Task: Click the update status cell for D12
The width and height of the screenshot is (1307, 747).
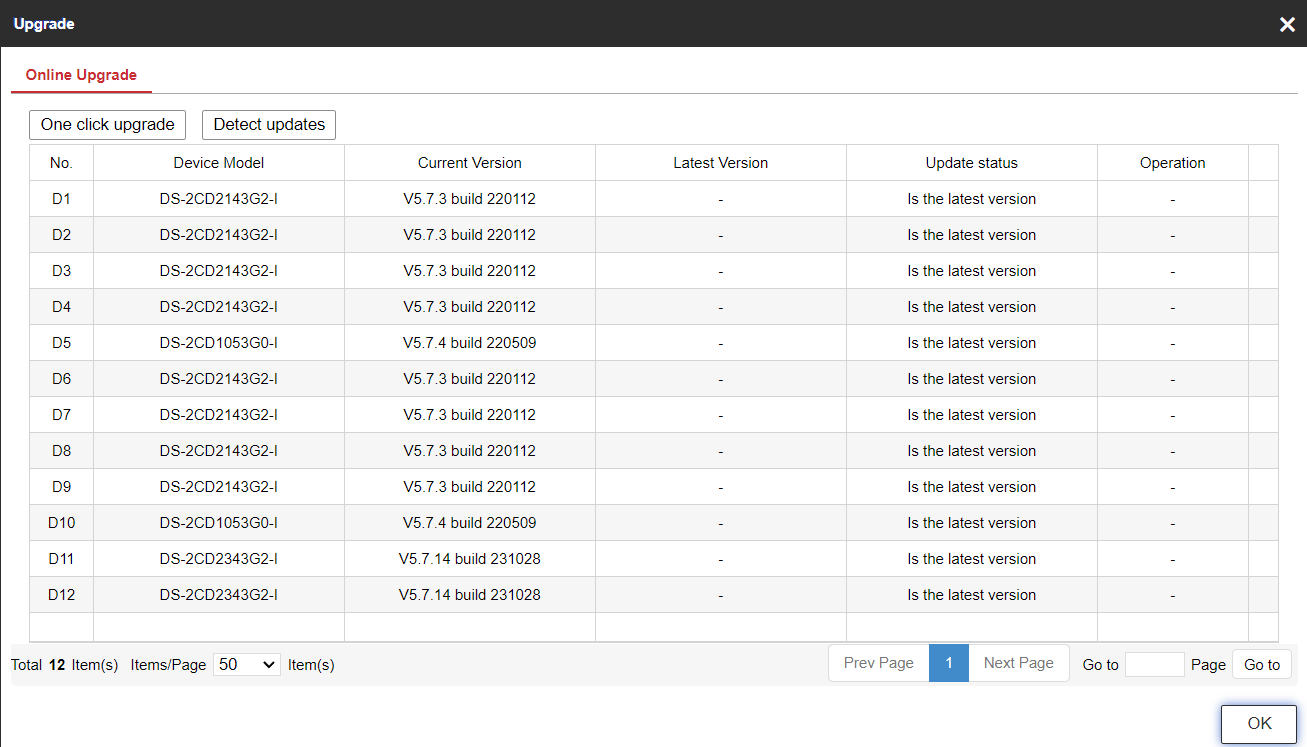Action: pyautogui.click(x=971, y=595)
